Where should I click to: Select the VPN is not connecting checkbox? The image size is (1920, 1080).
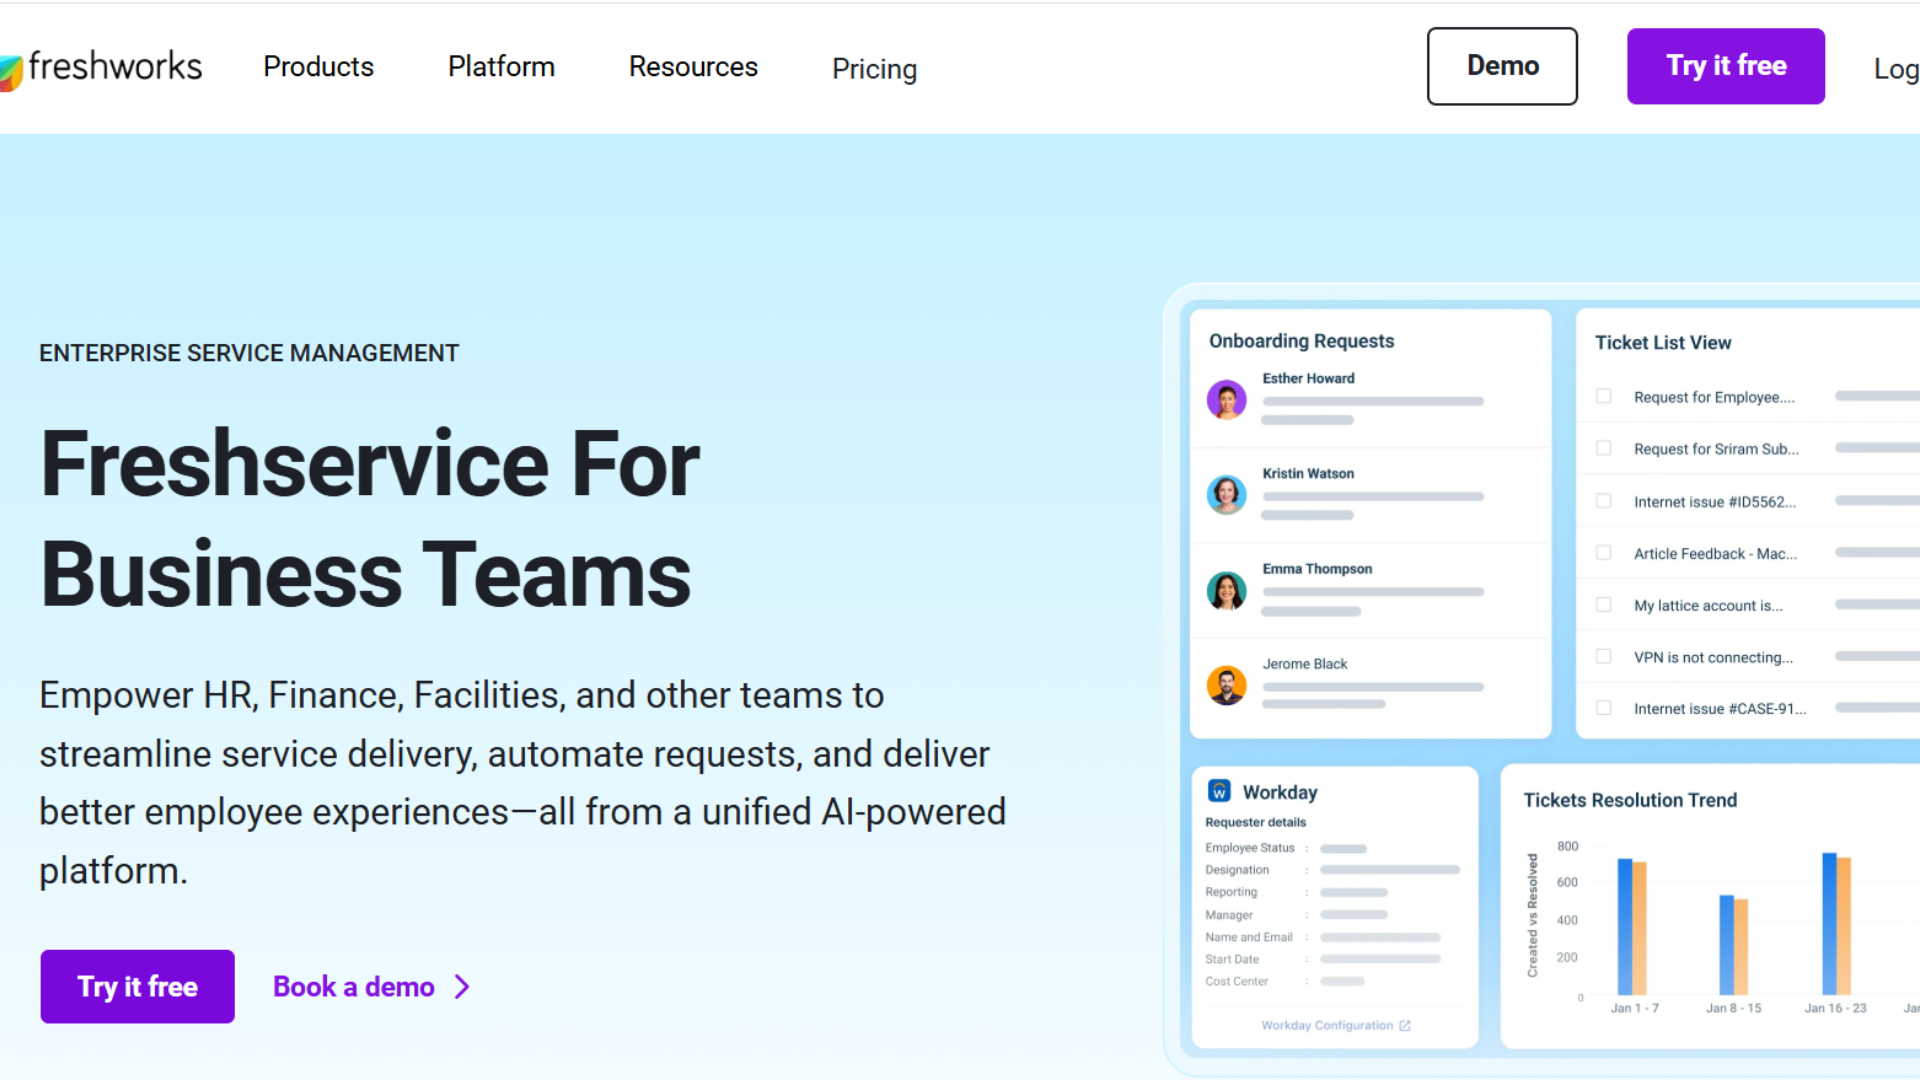tap(1604, 656)
